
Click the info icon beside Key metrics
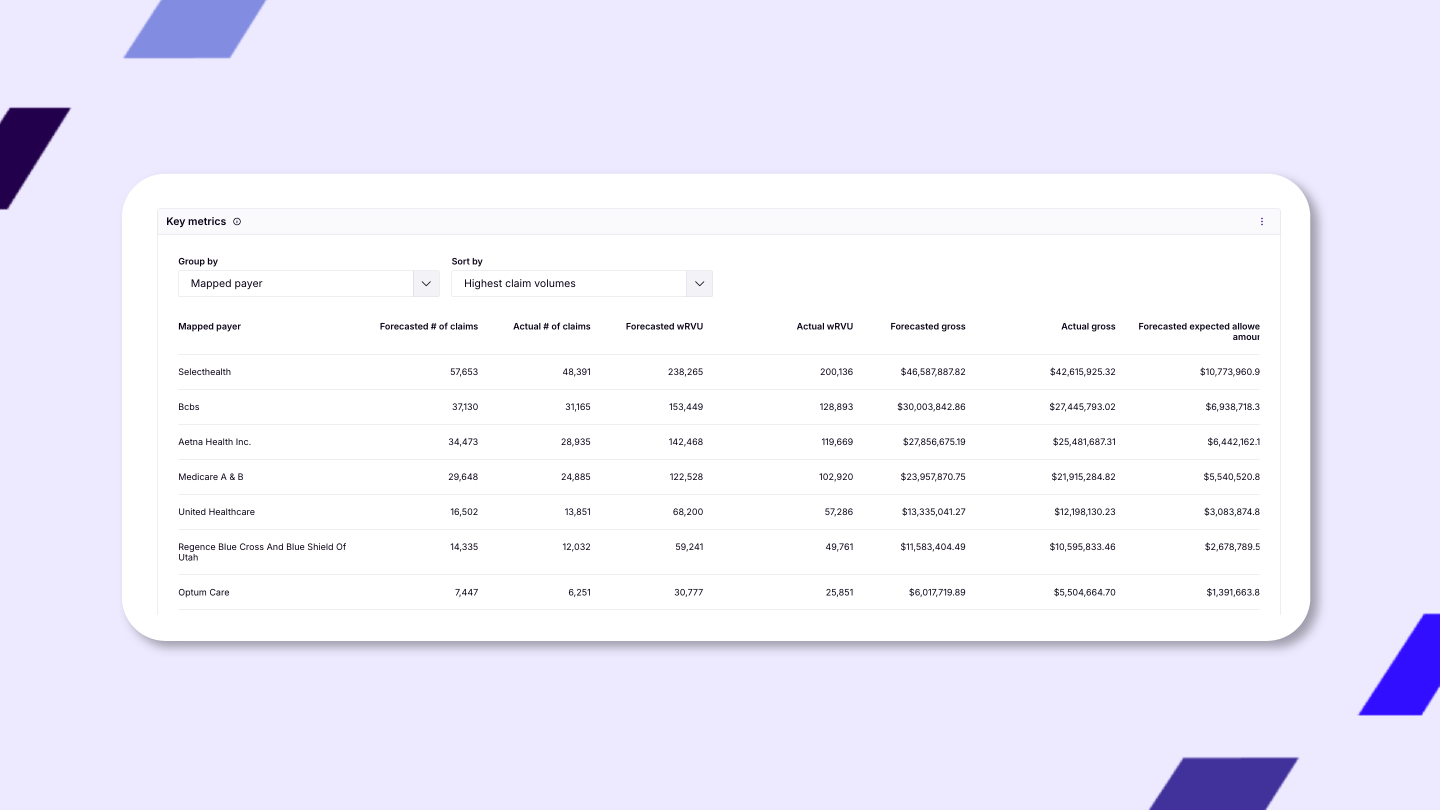tap(237, 222)
